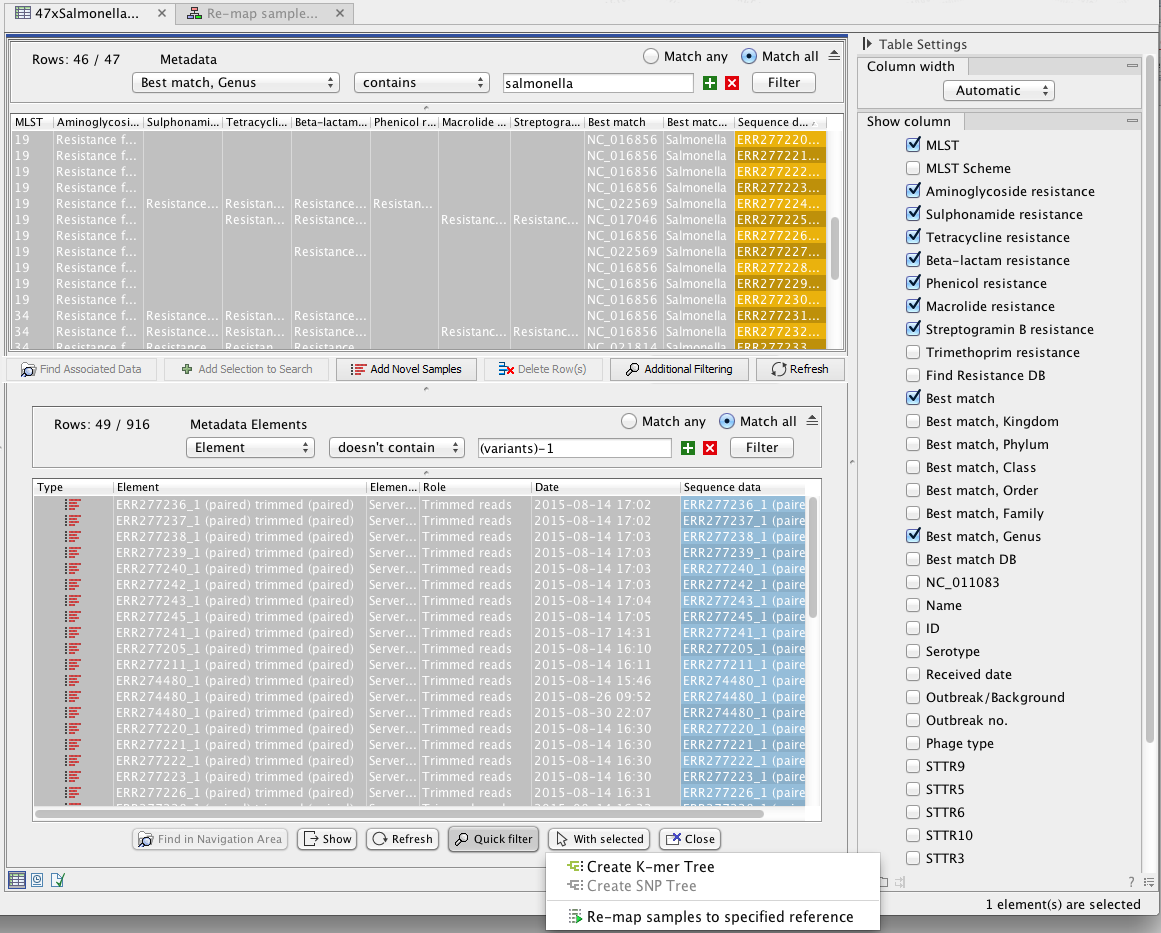
Task: Open the doesn't contain operator dropdown
Action: coord(397,448)
